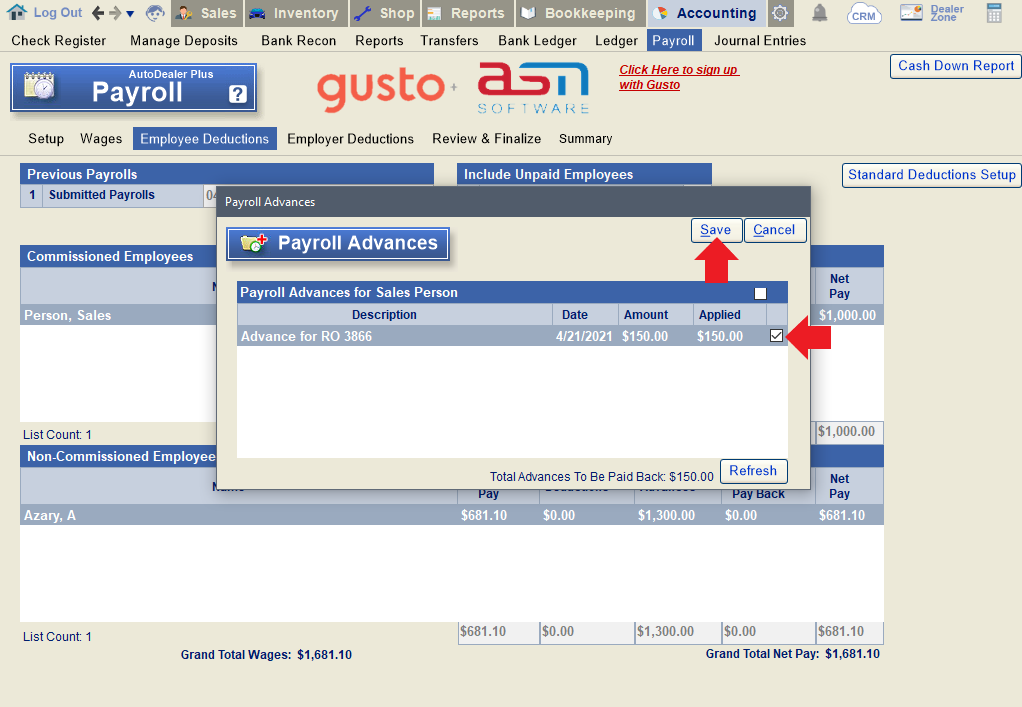Image resolution: width=1022 pixels, height=707 pixels.
Task: Open Journal Entries submenu
Action: pos(760,40)
